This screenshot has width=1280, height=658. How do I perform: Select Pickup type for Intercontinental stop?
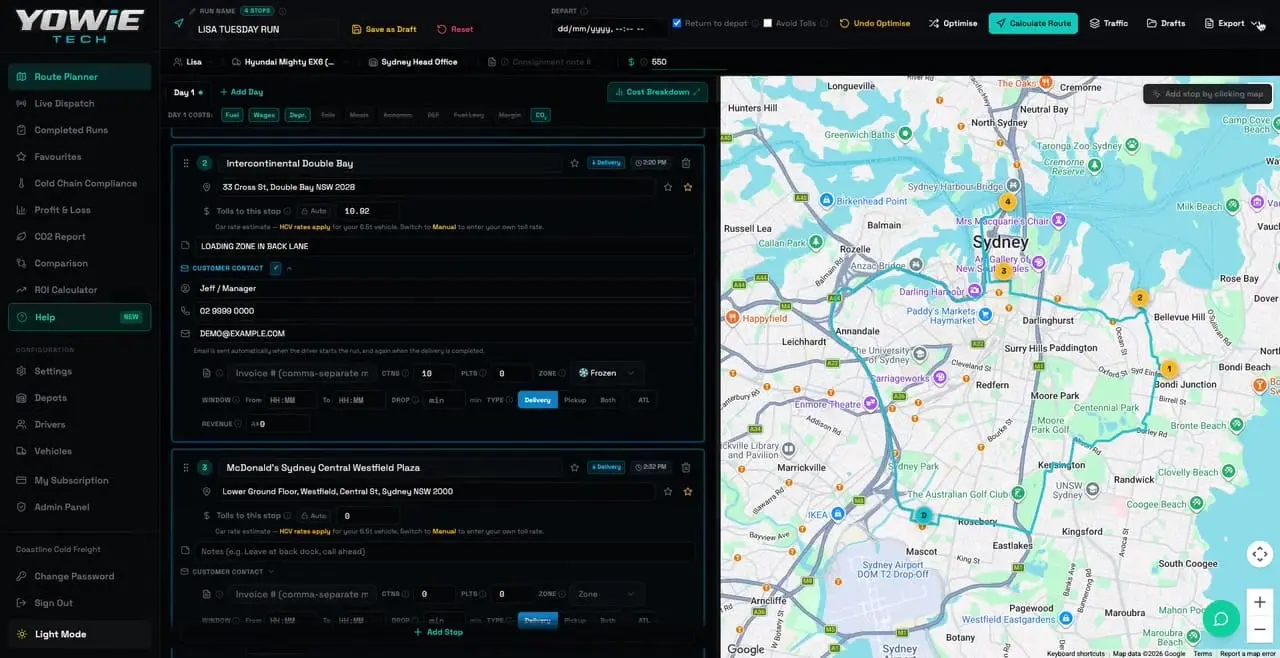575,400
